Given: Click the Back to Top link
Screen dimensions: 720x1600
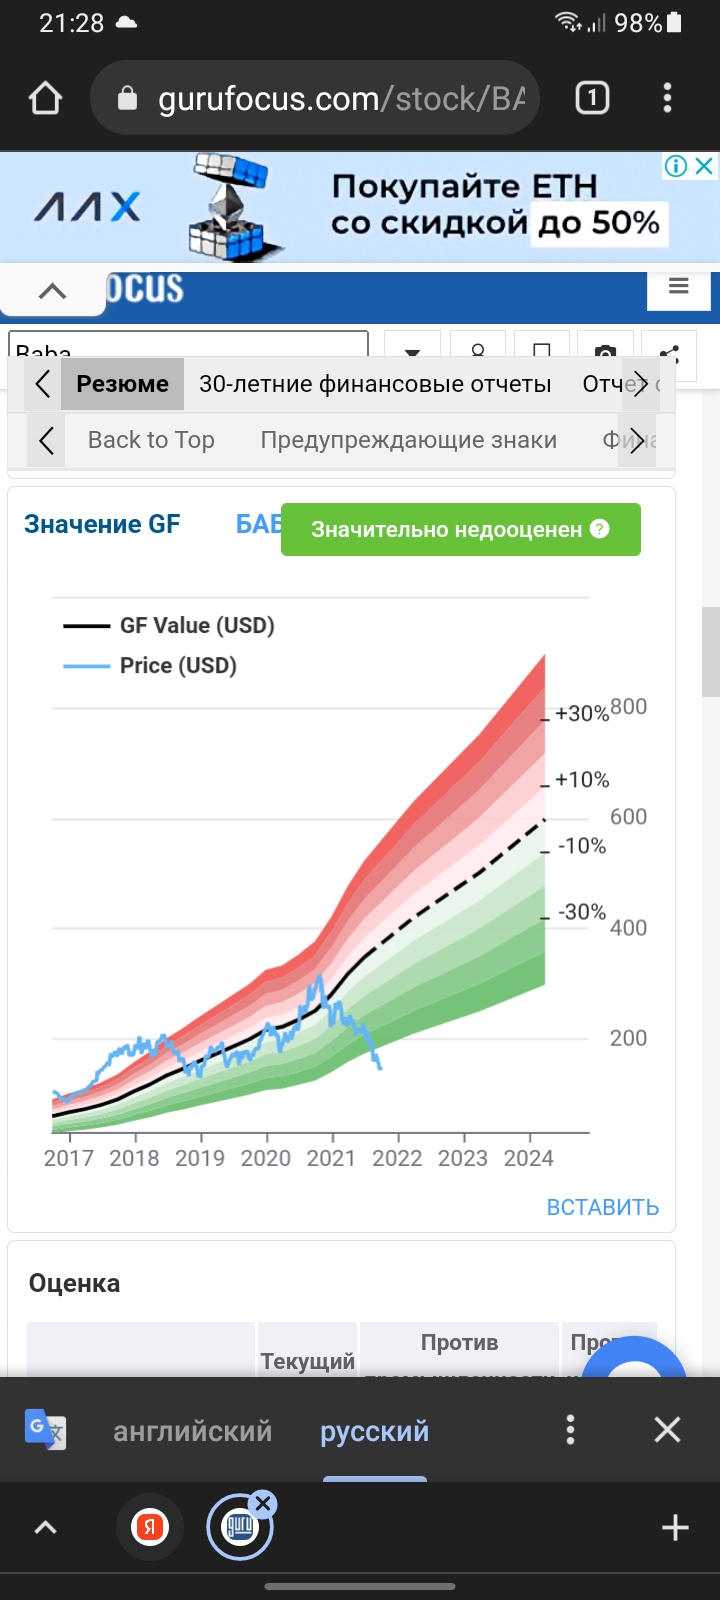Looking at the screenshot, I should point(151,440).
